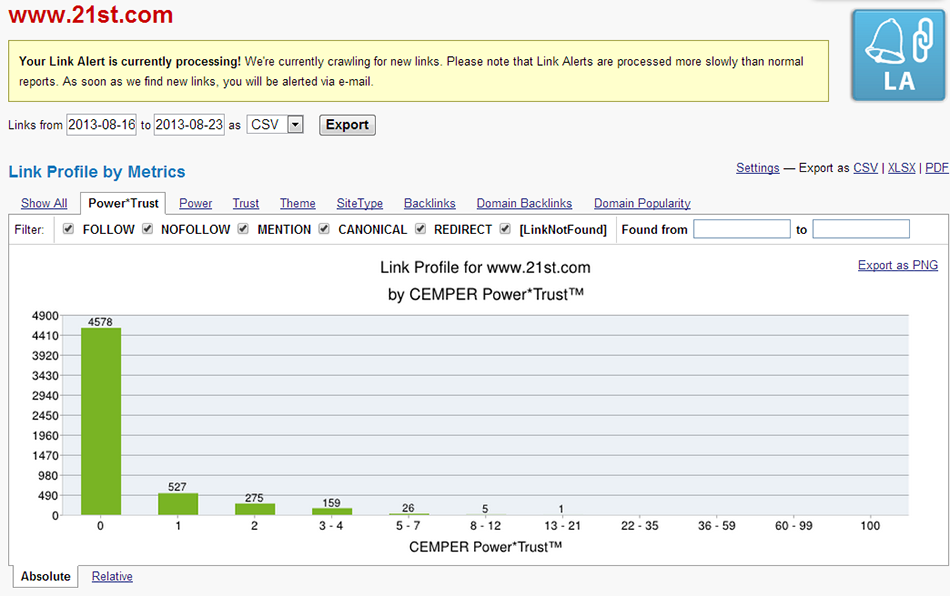Click the 159 bar for Power*Trust 3 - 4
The width and height of the screenshot is (950, 596).
click(x=331, y=512)
